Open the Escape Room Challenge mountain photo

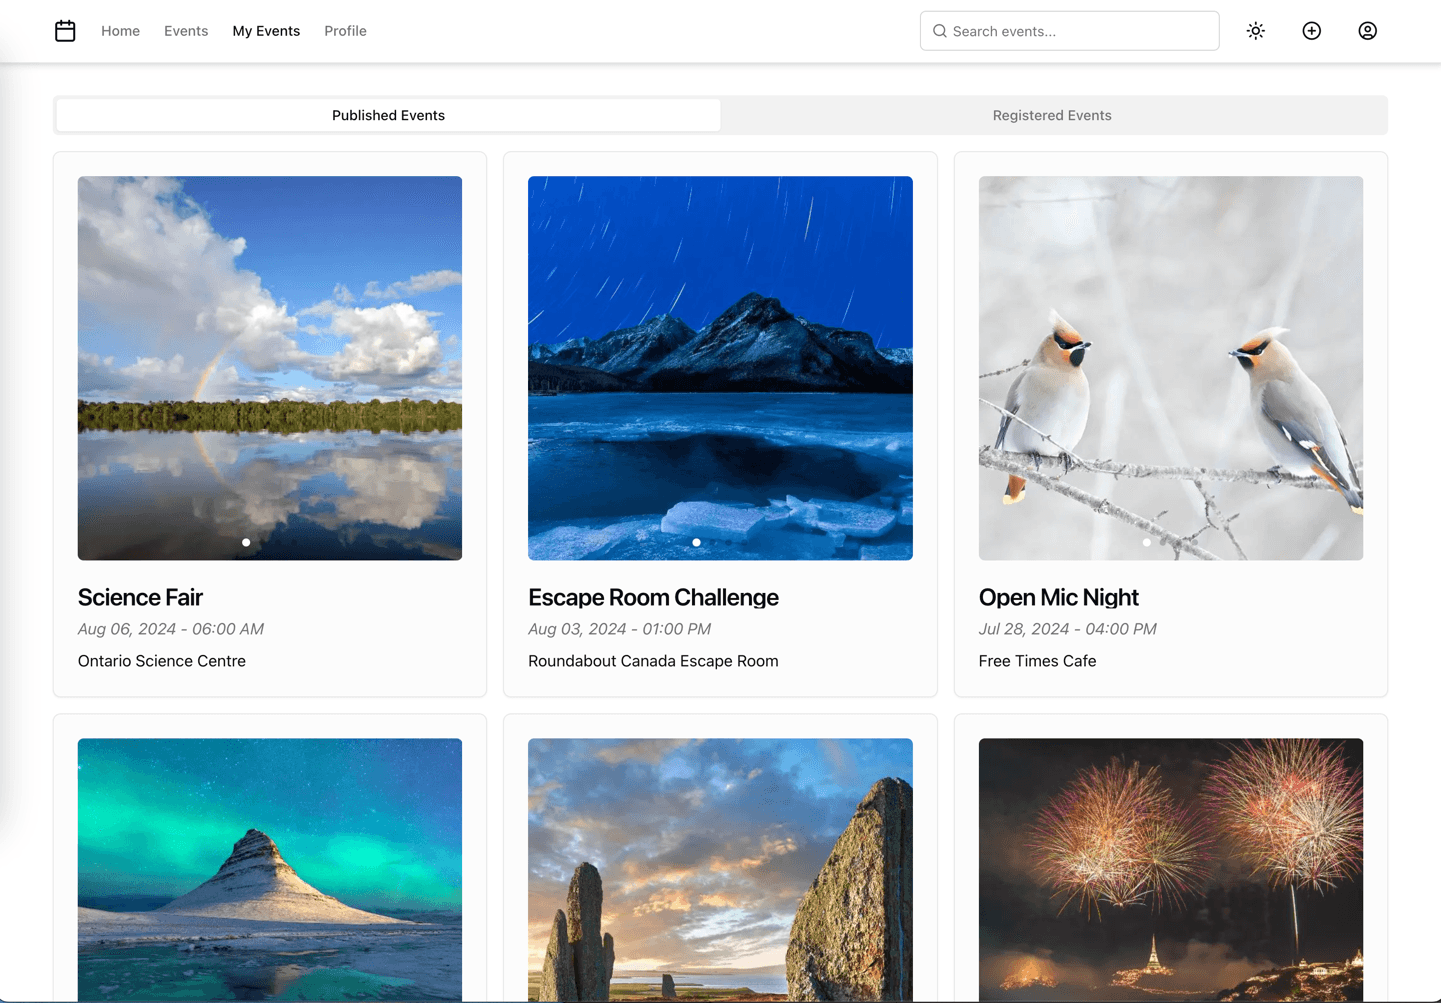click(x=720, y=368)
